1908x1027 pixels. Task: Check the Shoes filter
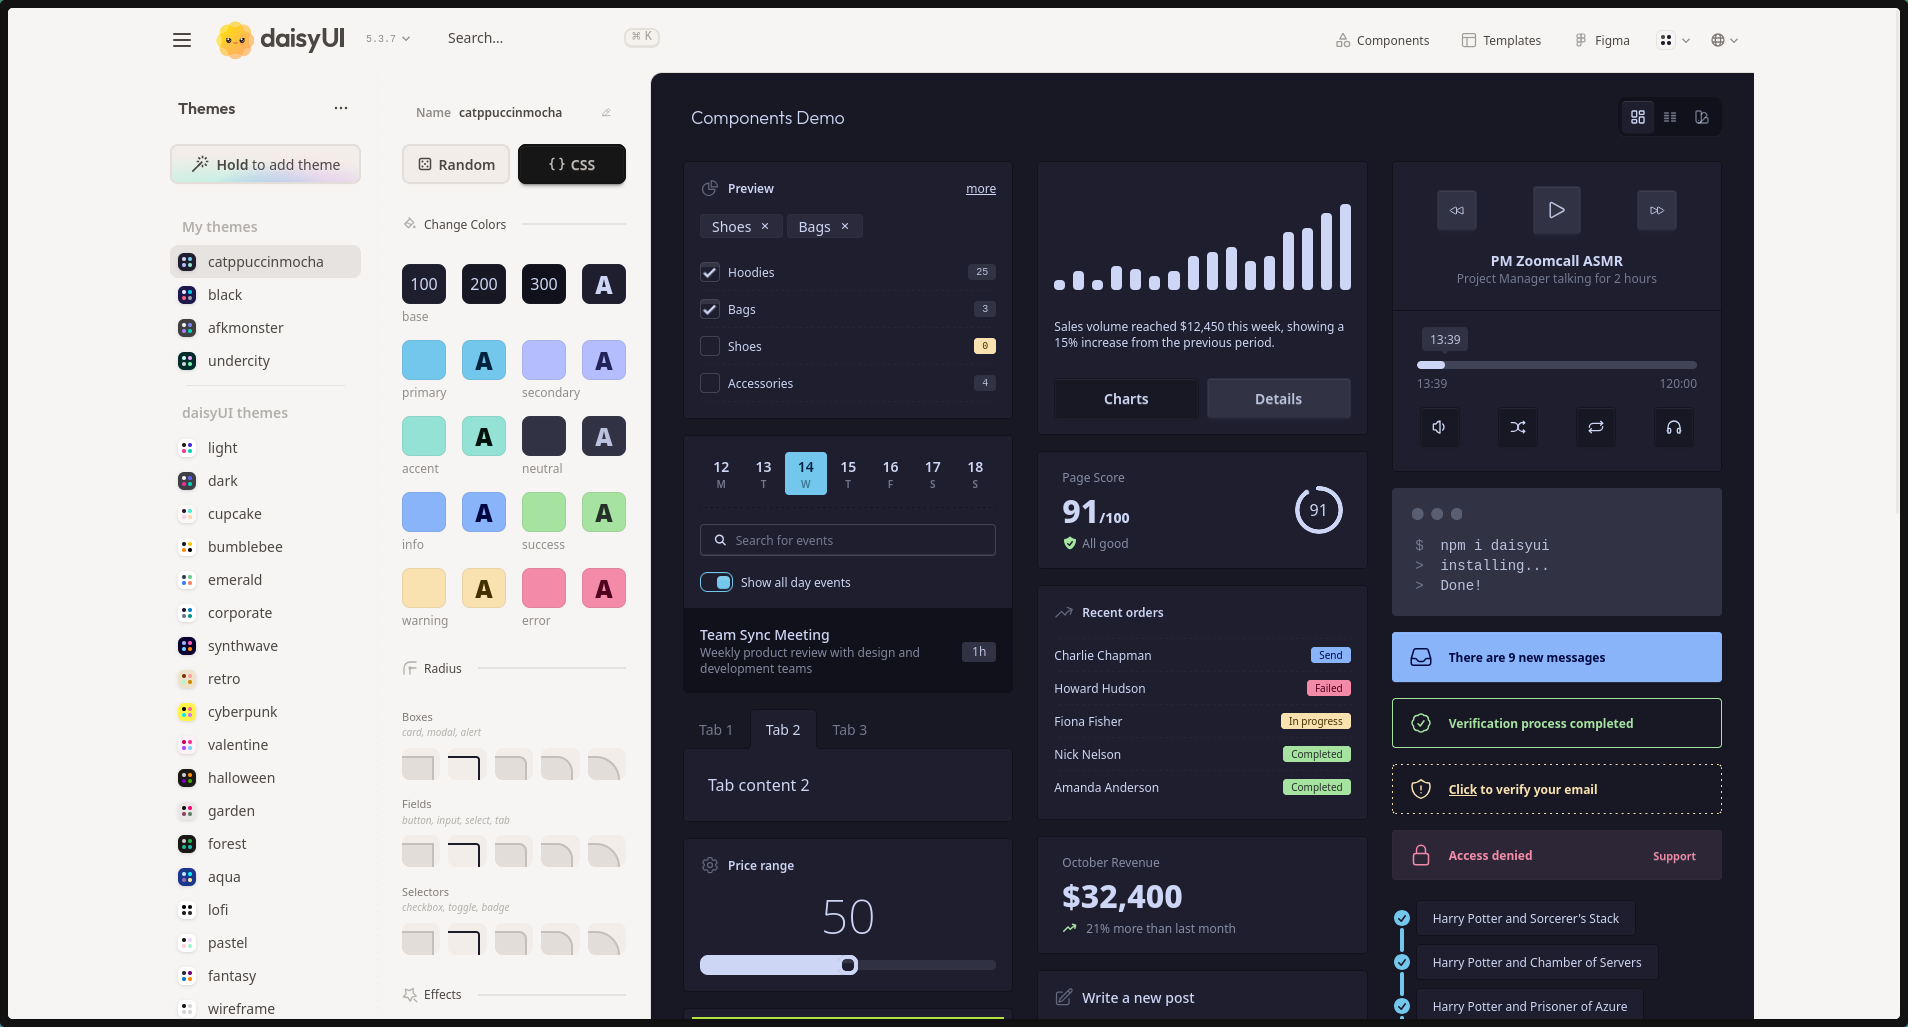[709, 346]
